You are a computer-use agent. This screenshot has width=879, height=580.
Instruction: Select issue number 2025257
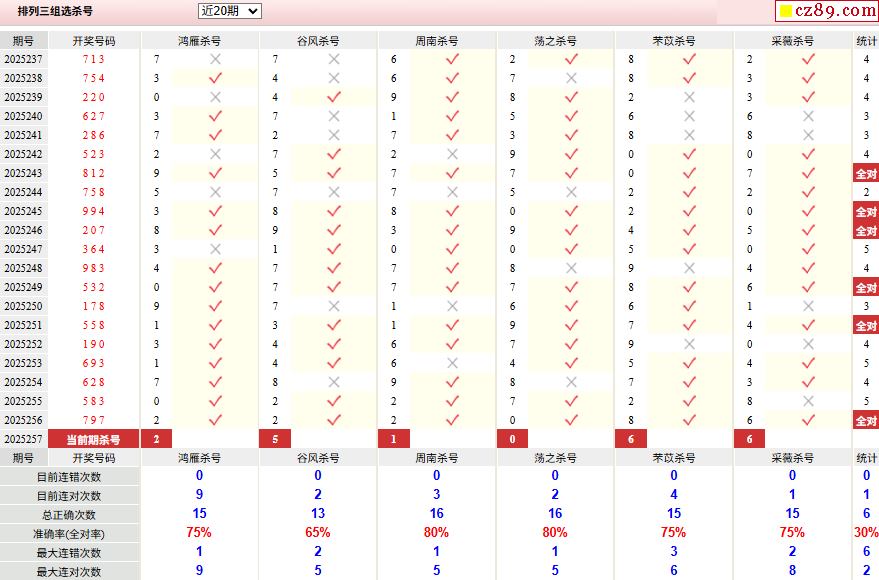pyautogui.click(x=23, y=439)
